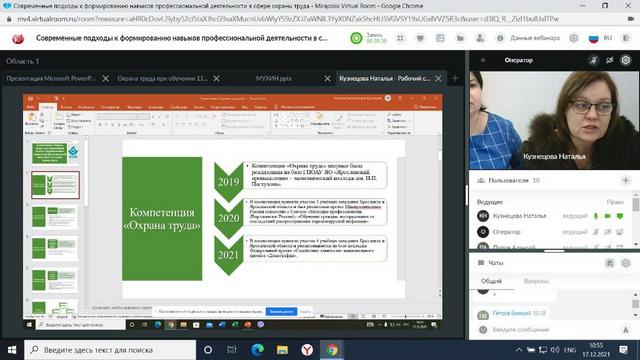Click the info icon beside Данные вебинара
This screenshot has height=360, width=640.
[x=500, y=38]
